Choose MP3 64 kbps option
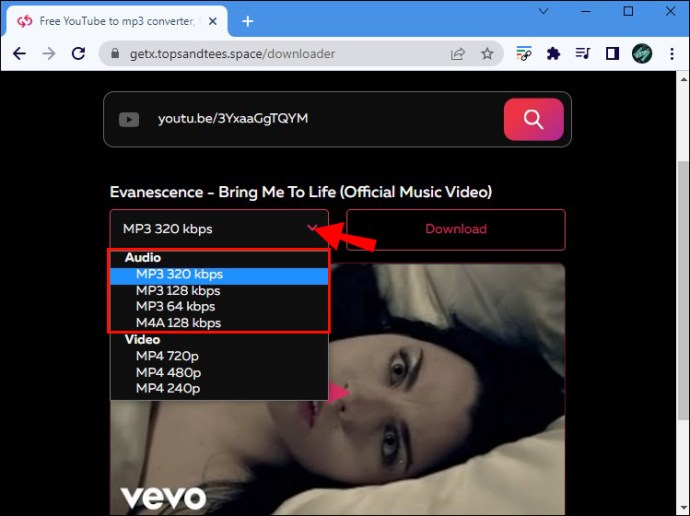This screenshot has width=690, height=516. click(219, 307)
